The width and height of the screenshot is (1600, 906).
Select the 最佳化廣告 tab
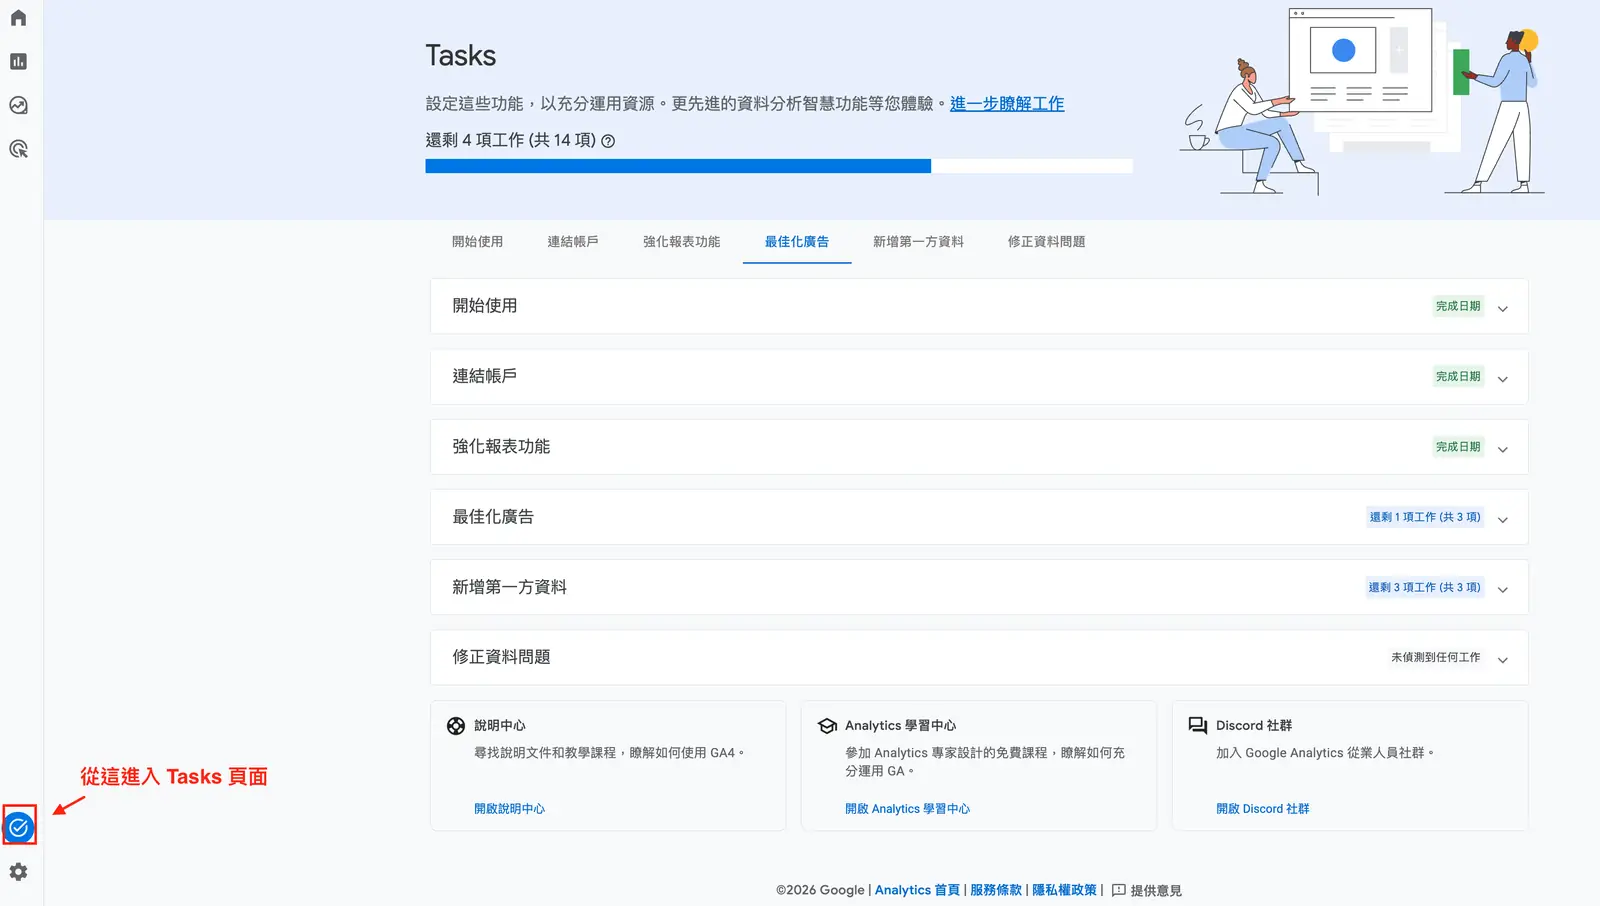click(x=797, y=242)
